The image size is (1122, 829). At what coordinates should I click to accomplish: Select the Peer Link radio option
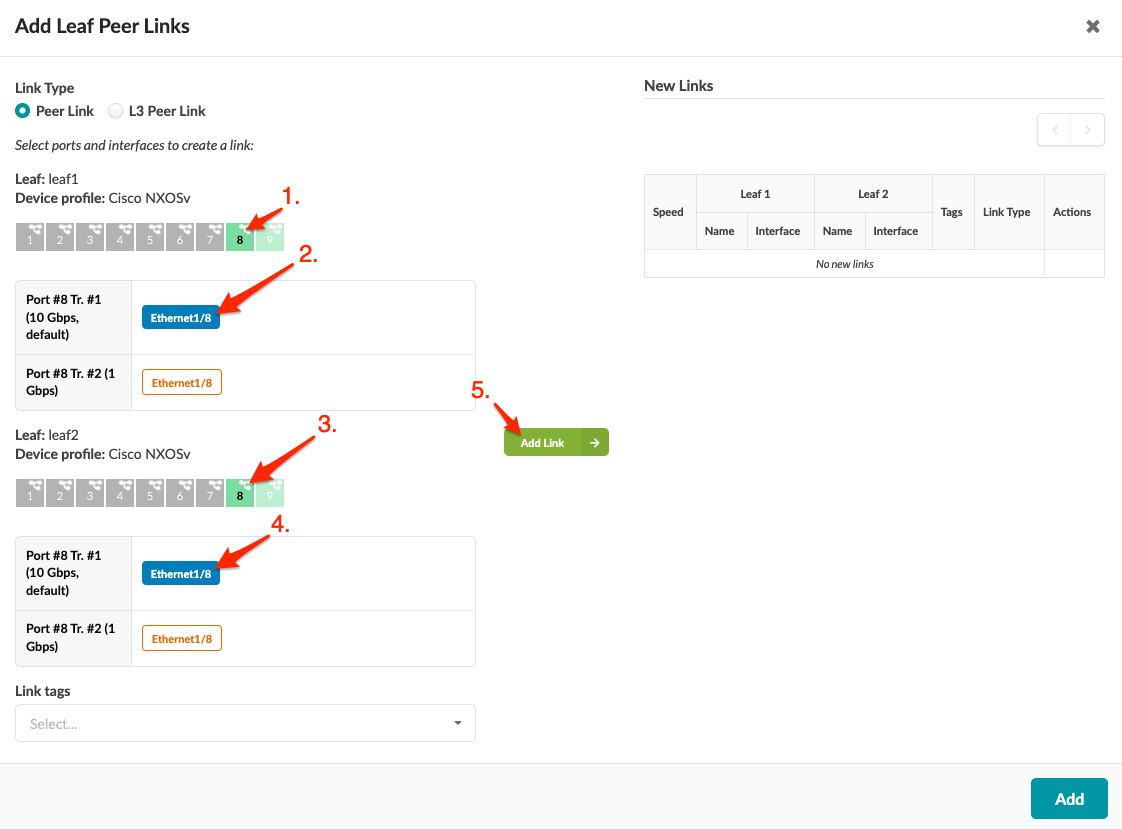[23, 111]
